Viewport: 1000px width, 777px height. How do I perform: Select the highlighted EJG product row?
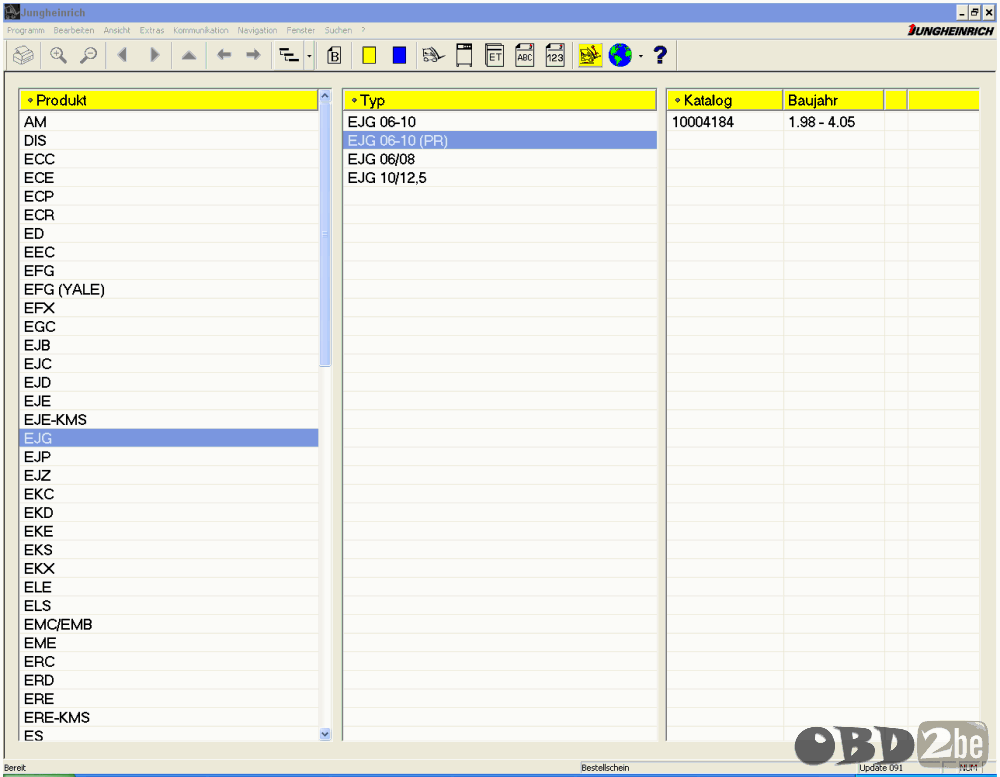point(169,438)
